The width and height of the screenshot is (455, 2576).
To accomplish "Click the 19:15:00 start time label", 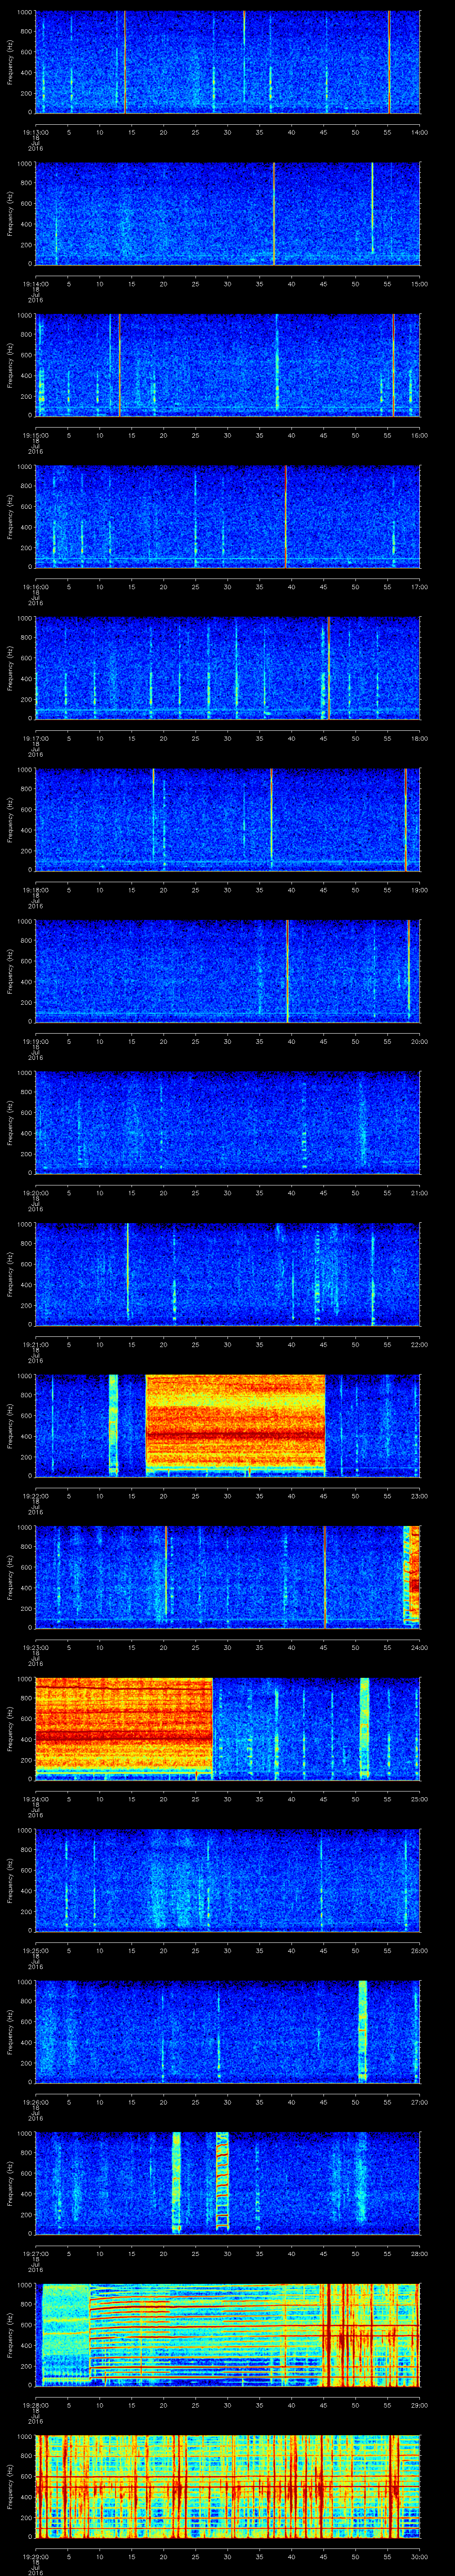I will (x=36, y=435).
